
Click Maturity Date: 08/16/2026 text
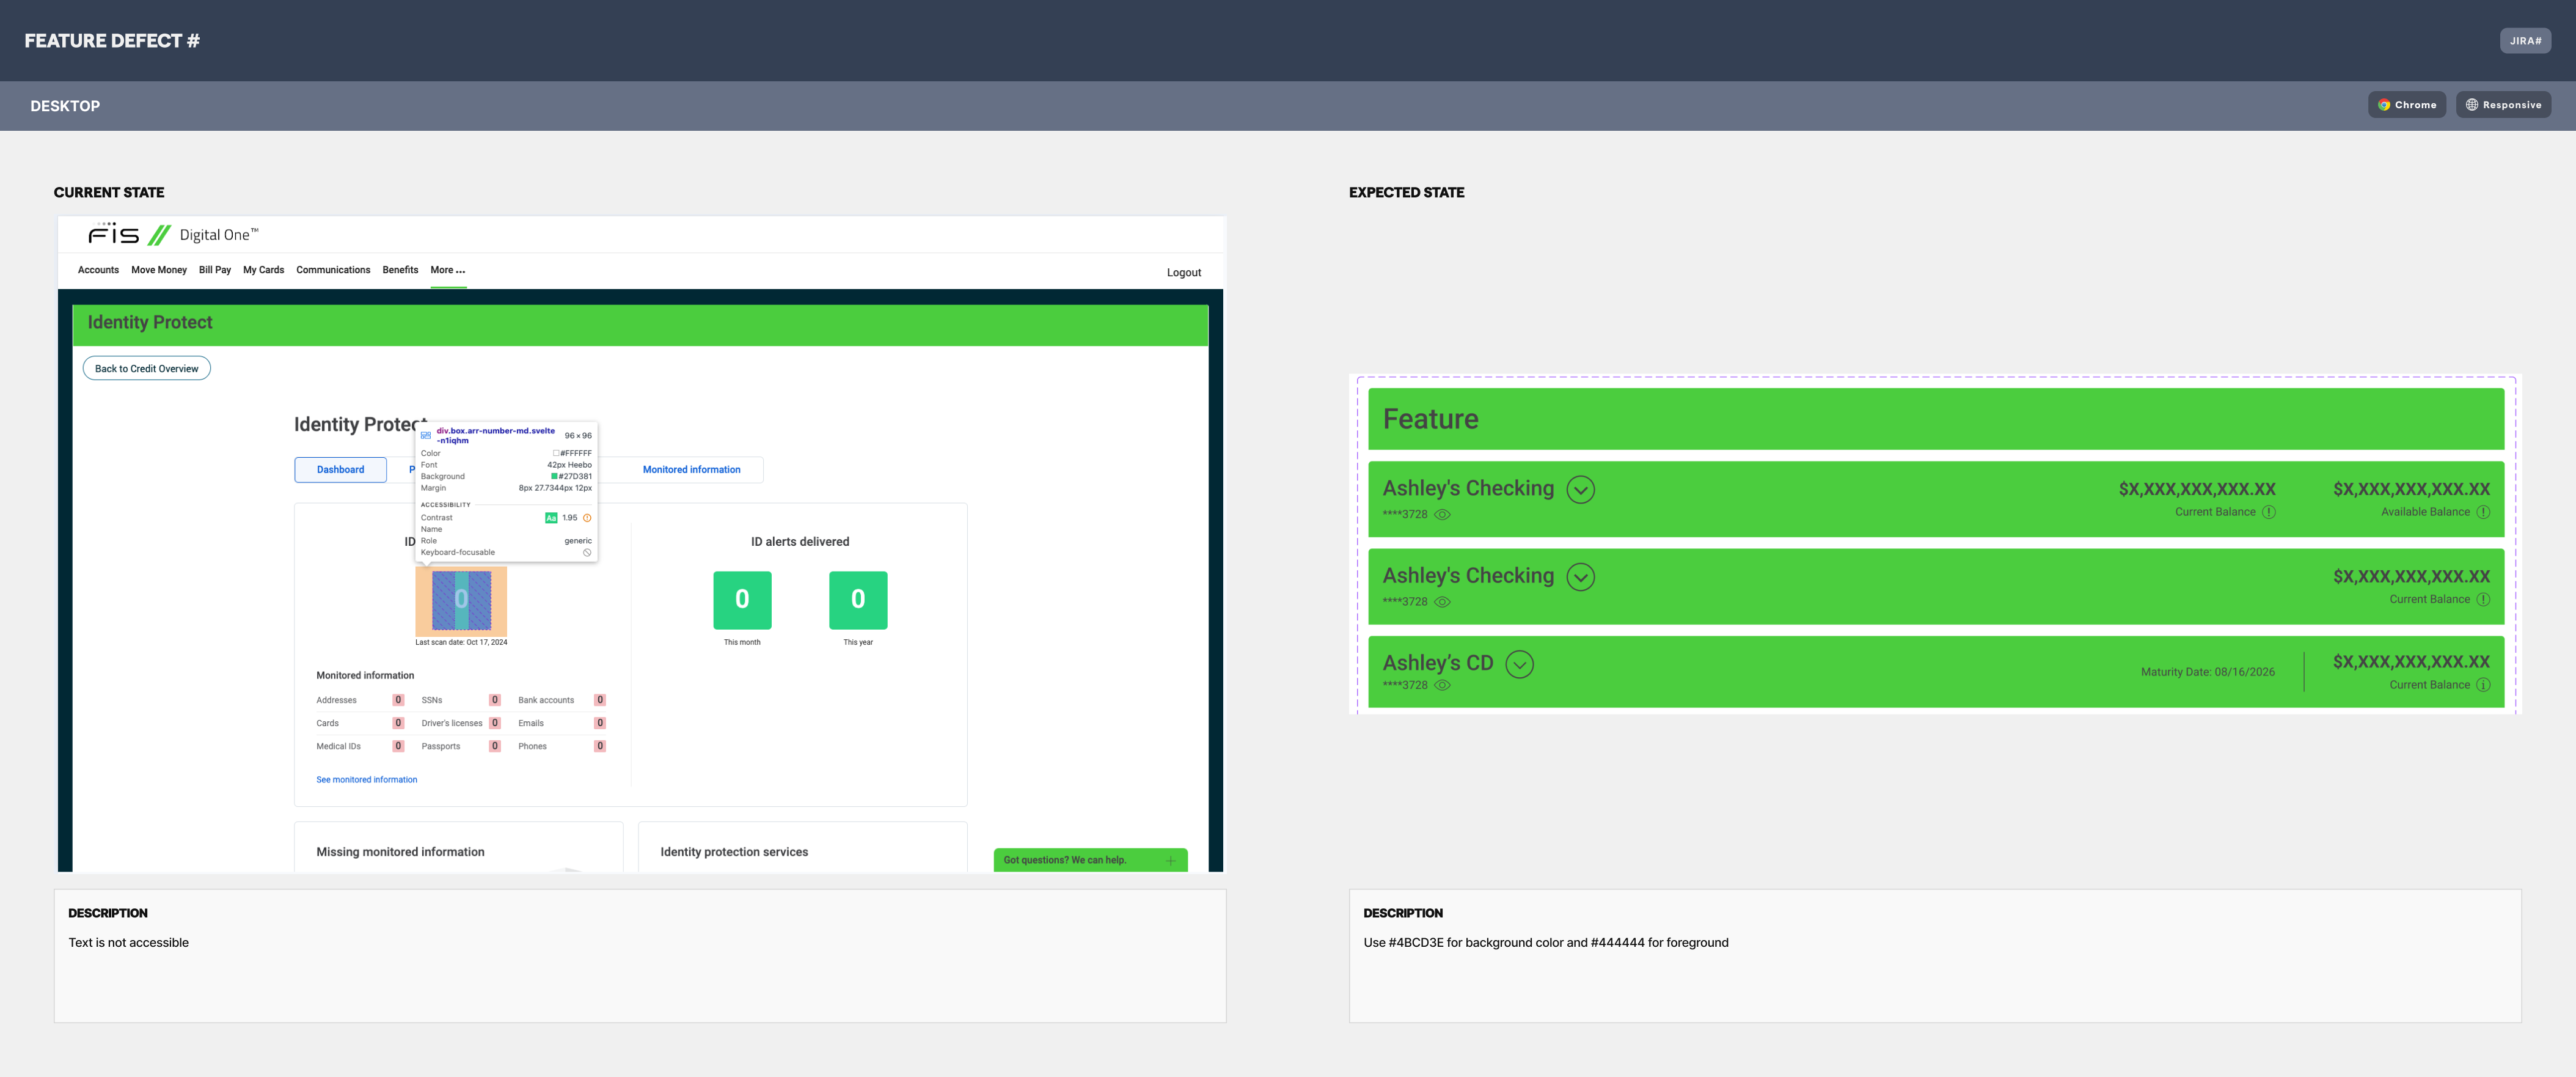point(2207,673)
